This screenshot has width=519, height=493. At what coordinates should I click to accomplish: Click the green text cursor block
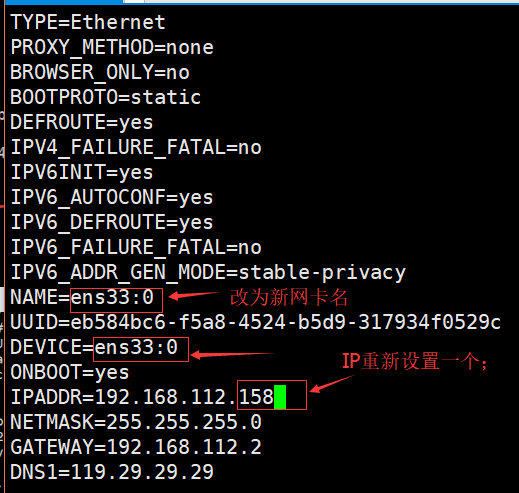[280, 397]
